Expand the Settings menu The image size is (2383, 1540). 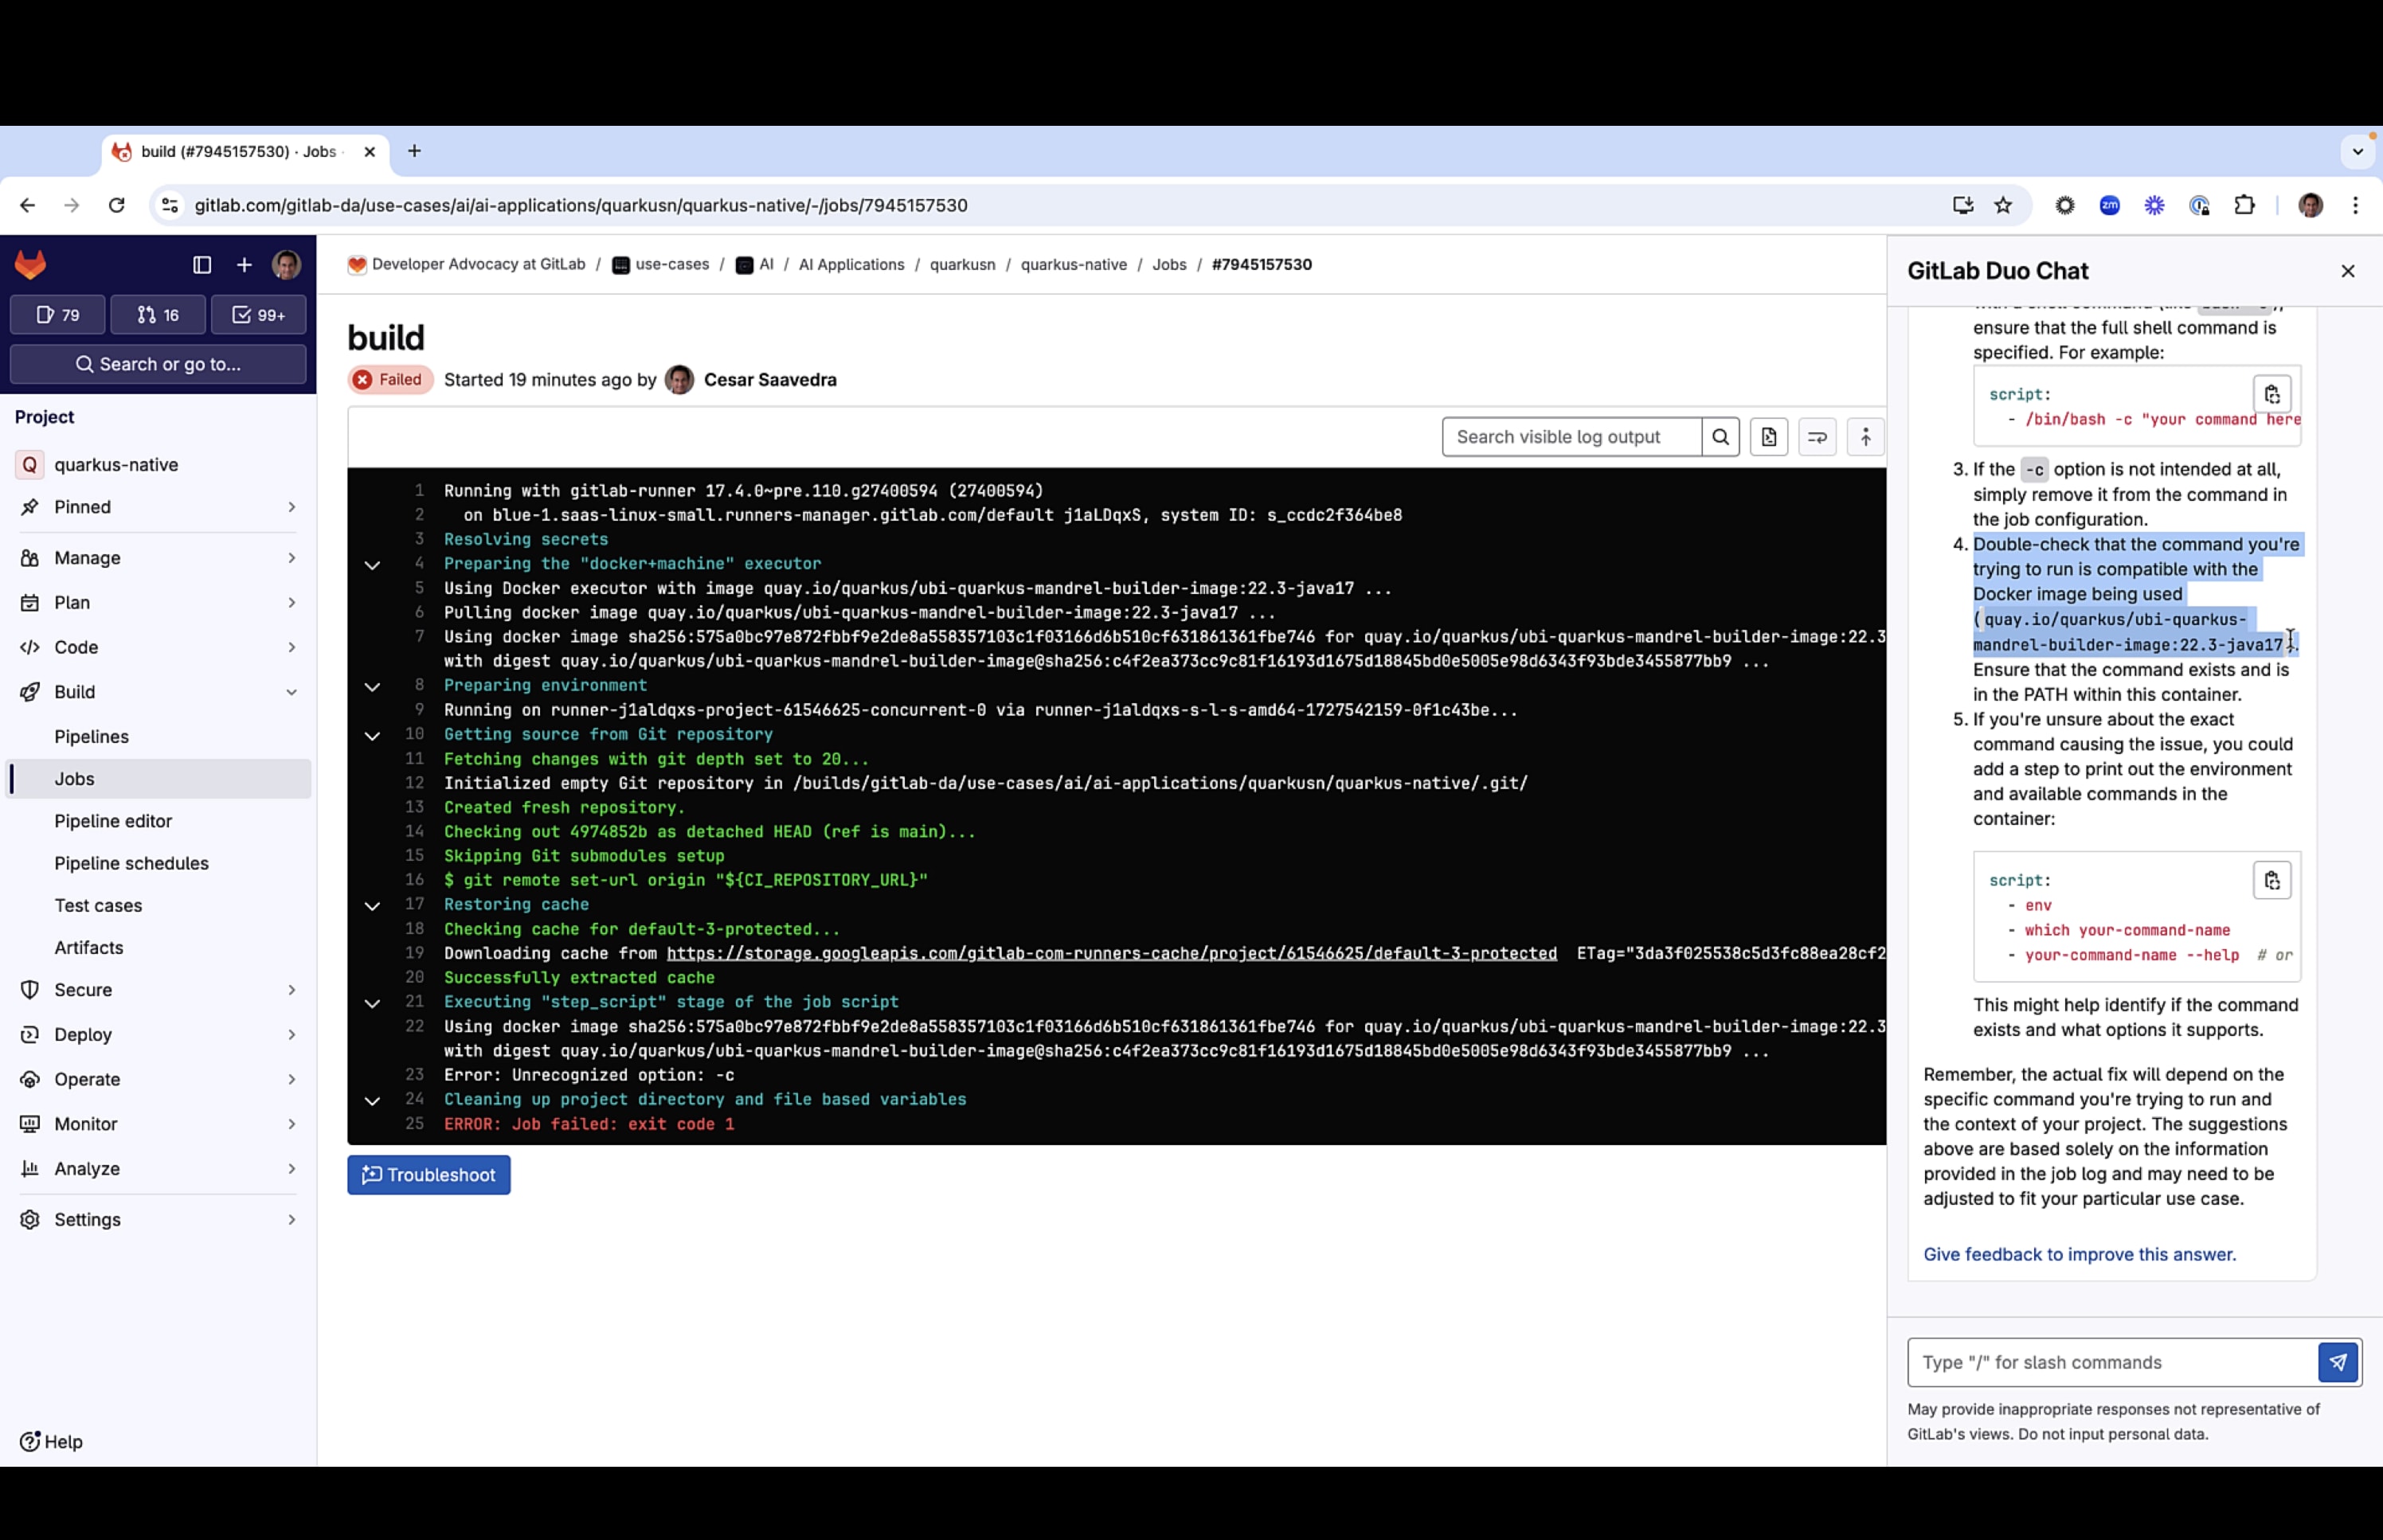[x=158, y=1220]
